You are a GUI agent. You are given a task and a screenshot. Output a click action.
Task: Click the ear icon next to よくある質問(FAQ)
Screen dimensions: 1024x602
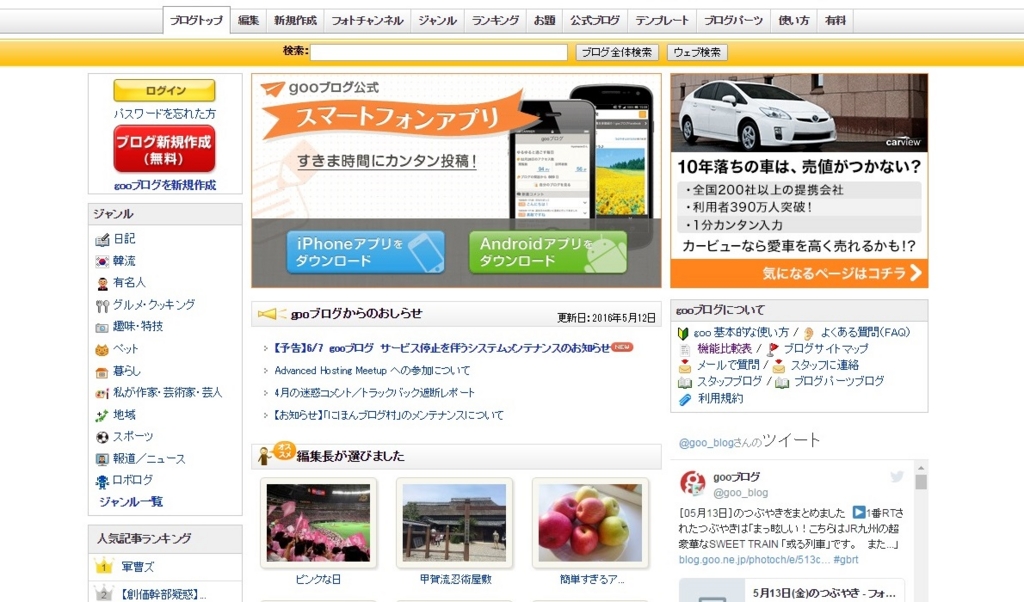click(x=809, y=333)
